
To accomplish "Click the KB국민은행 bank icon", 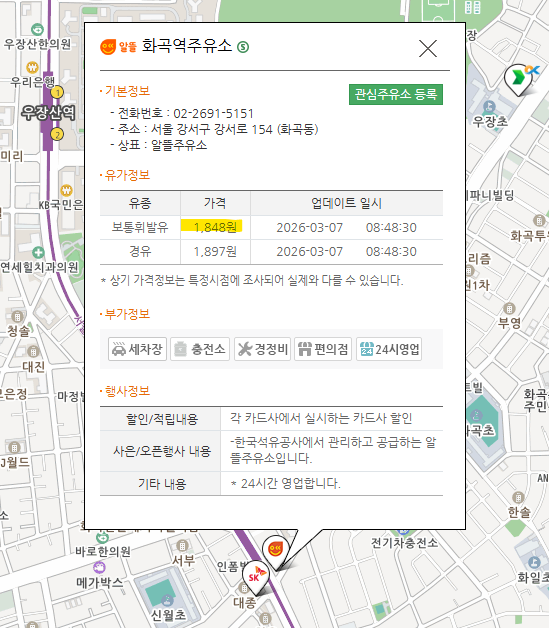I will [x=66, y=190].
